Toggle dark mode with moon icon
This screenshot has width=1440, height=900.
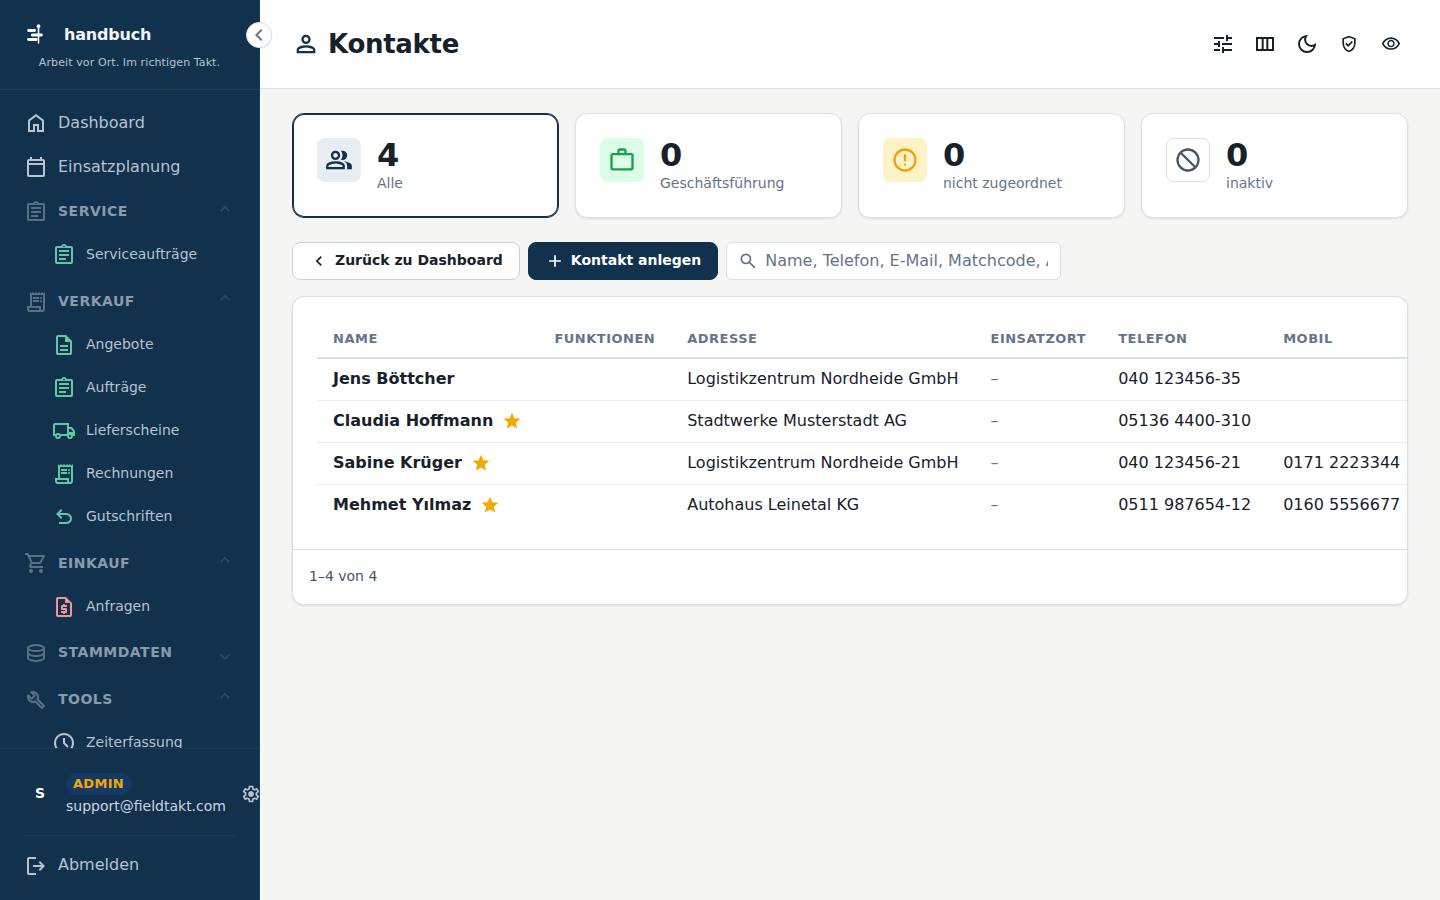coord(1307,44)
